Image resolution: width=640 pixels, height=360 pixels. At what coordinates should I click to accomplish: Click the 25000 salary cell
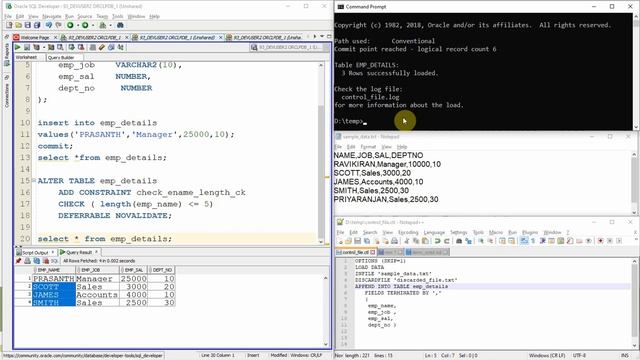[134, 278]
